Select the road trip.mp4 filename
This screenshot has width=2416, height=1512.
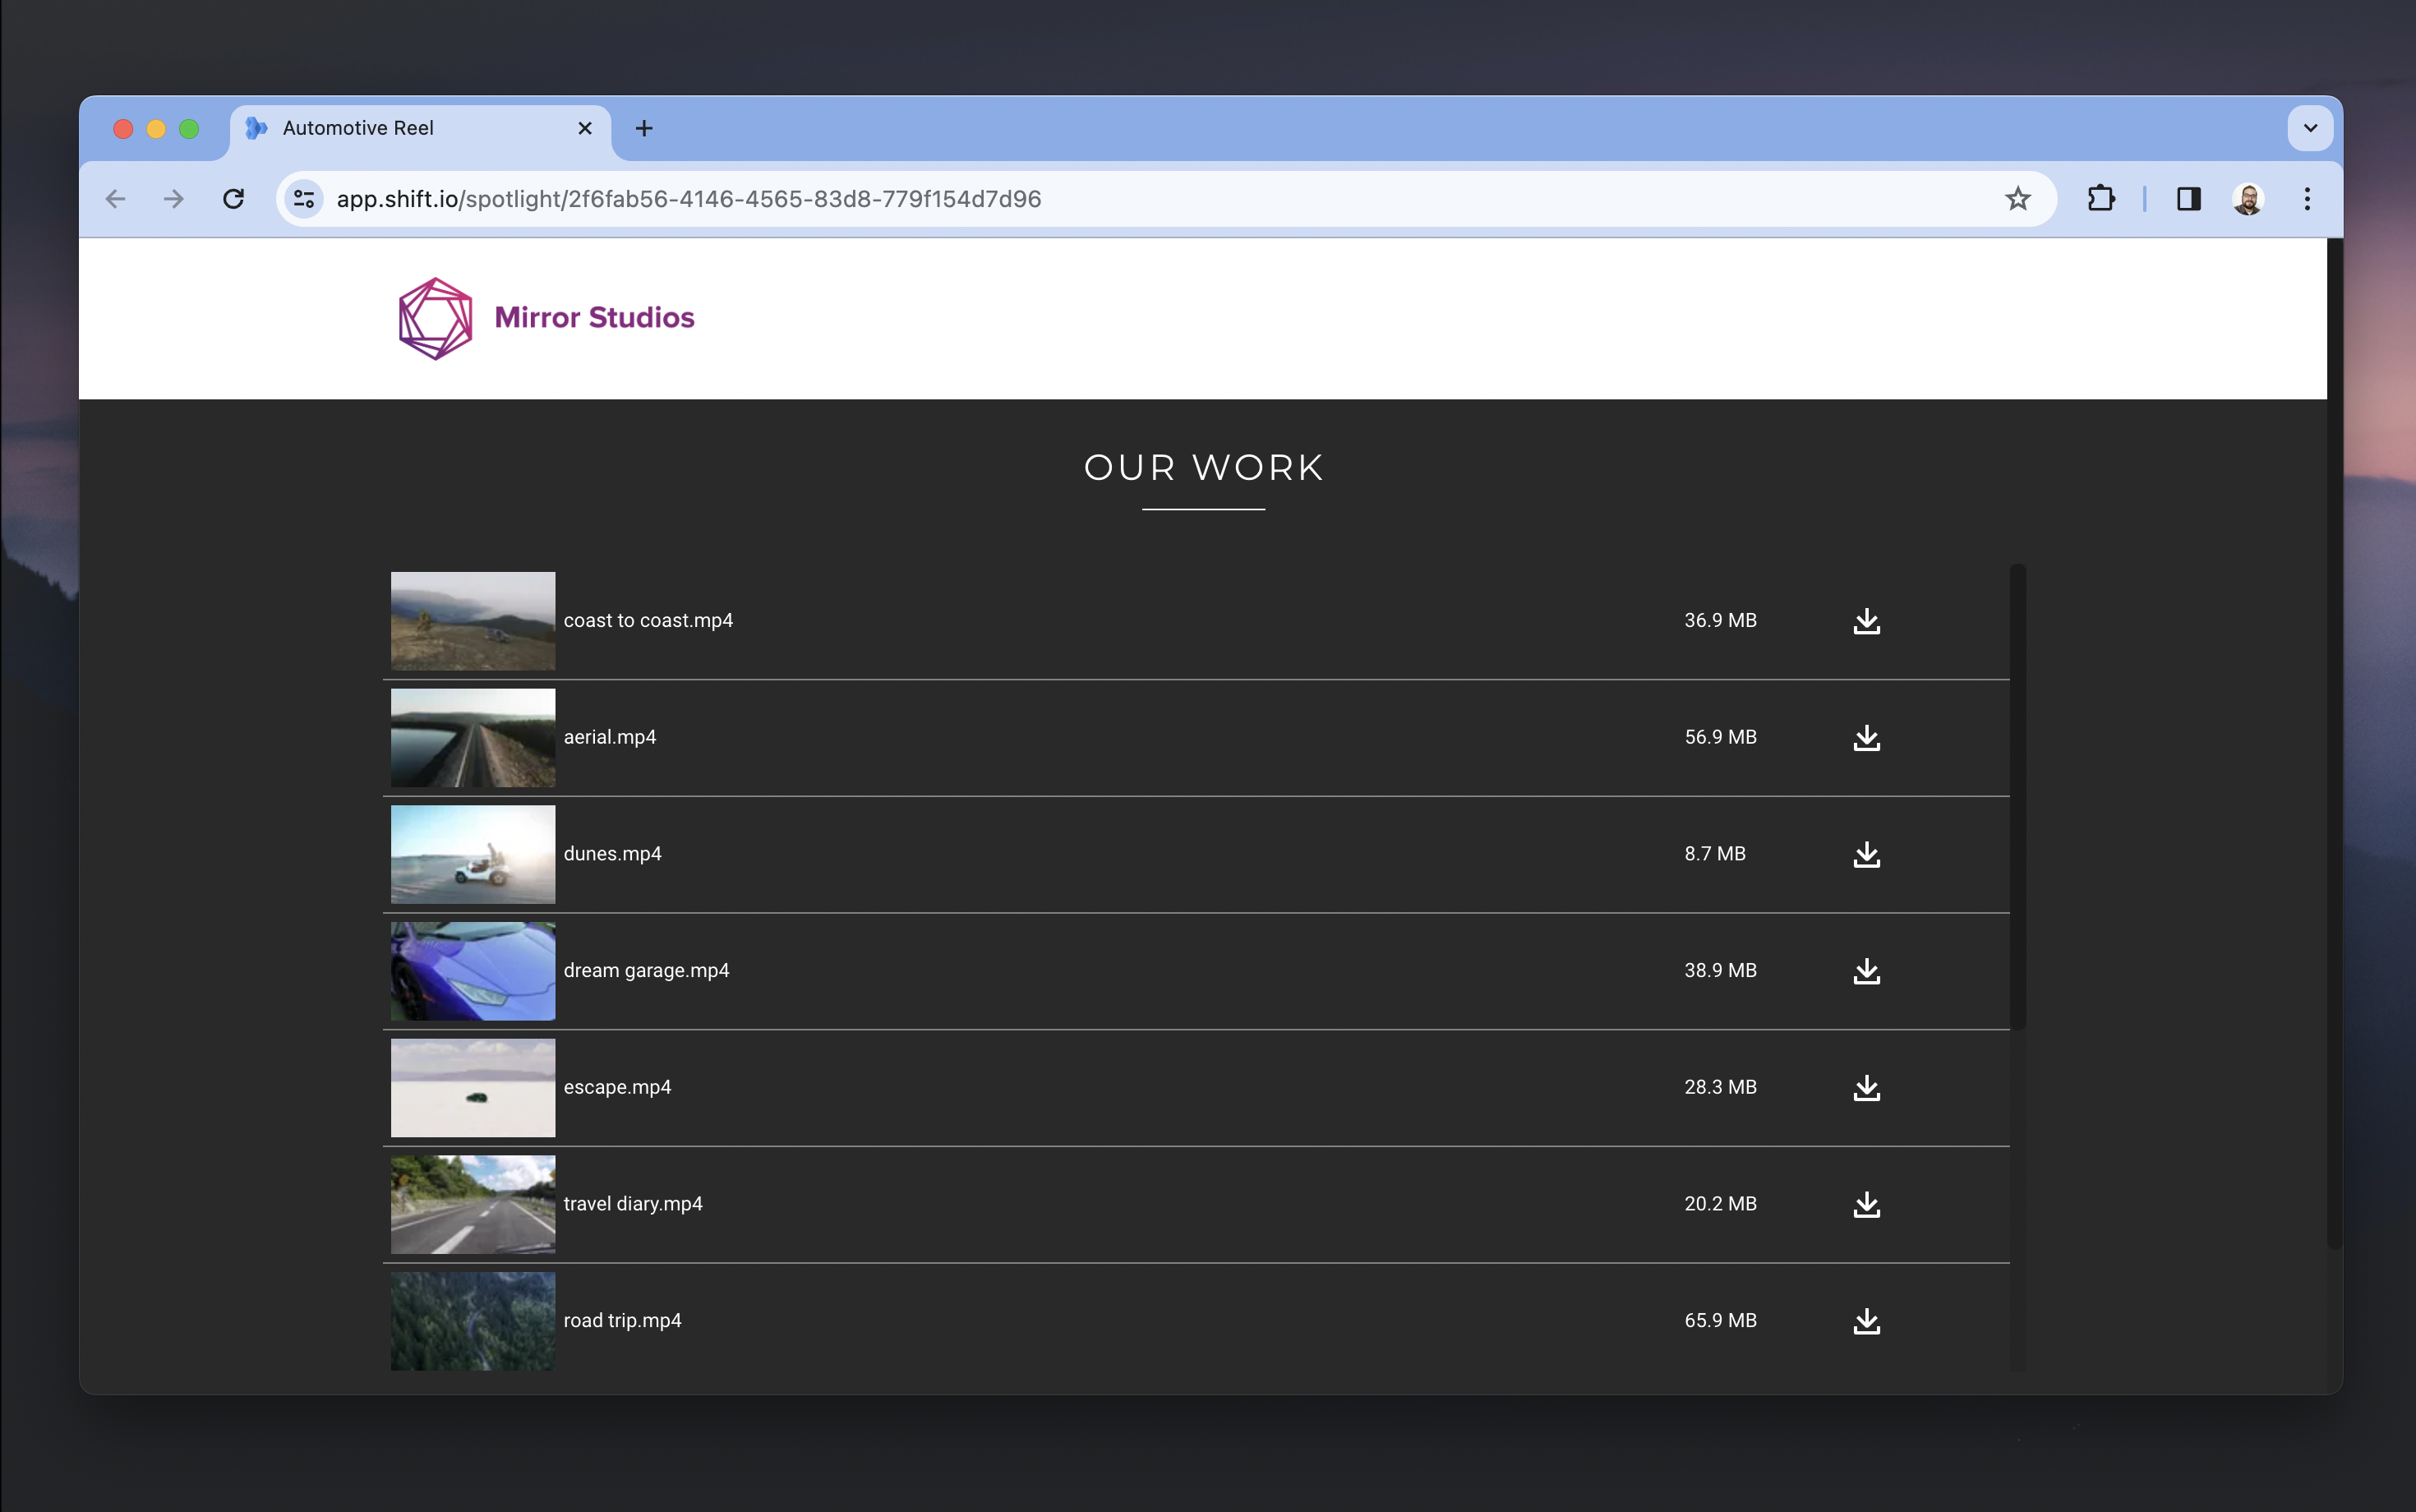622,1320
